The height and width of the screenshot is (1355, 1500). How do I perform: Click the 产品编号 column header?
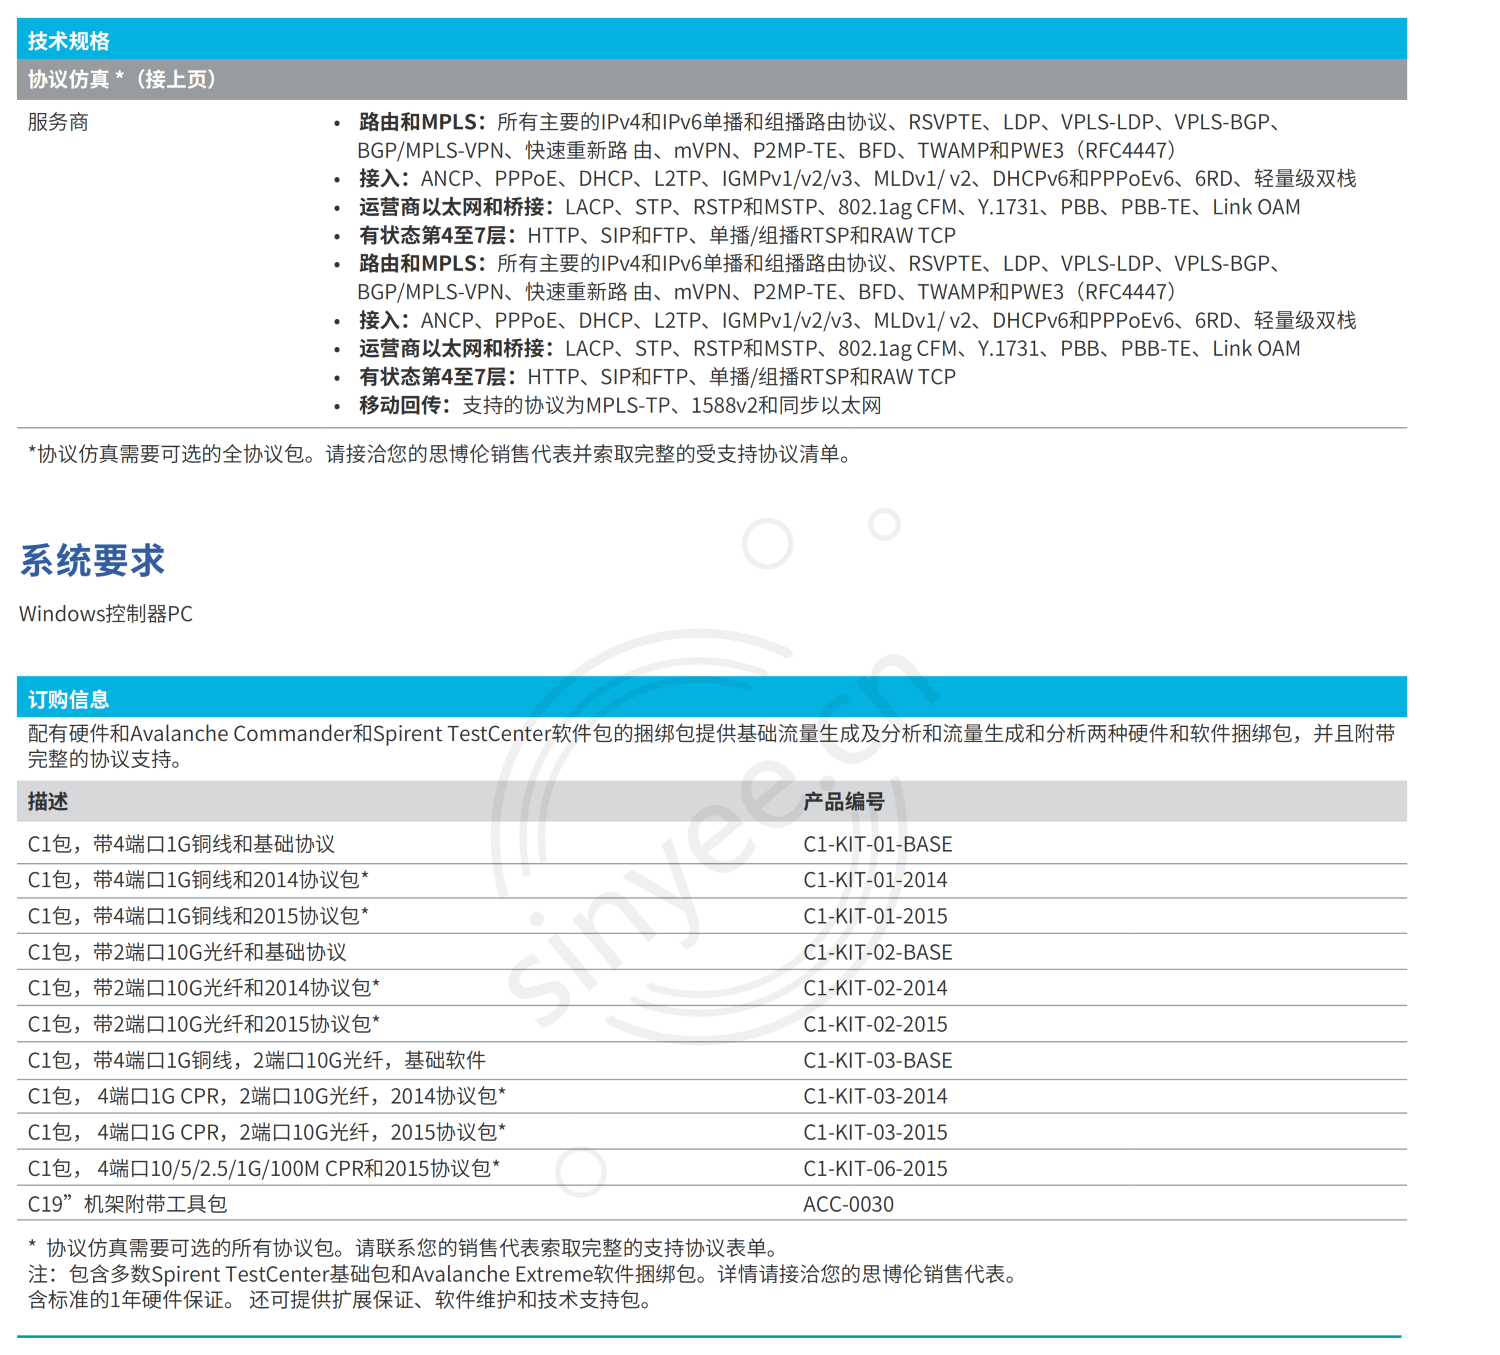(x=844, y=802)
